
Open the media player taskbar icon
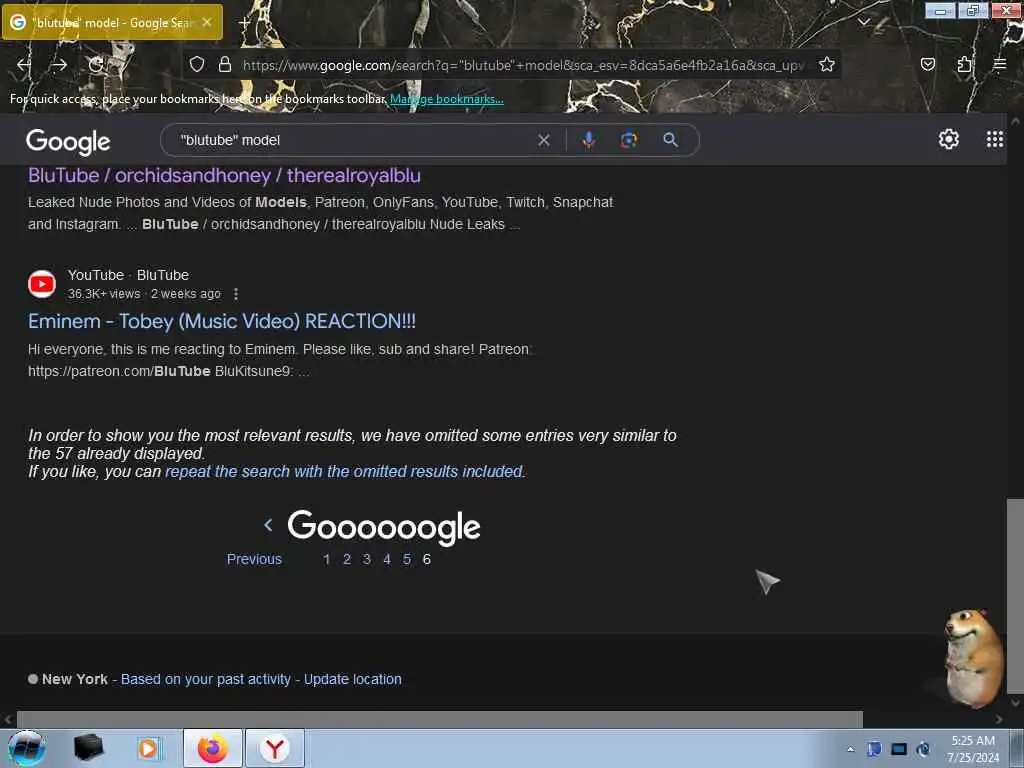click(x=149, y=748)
